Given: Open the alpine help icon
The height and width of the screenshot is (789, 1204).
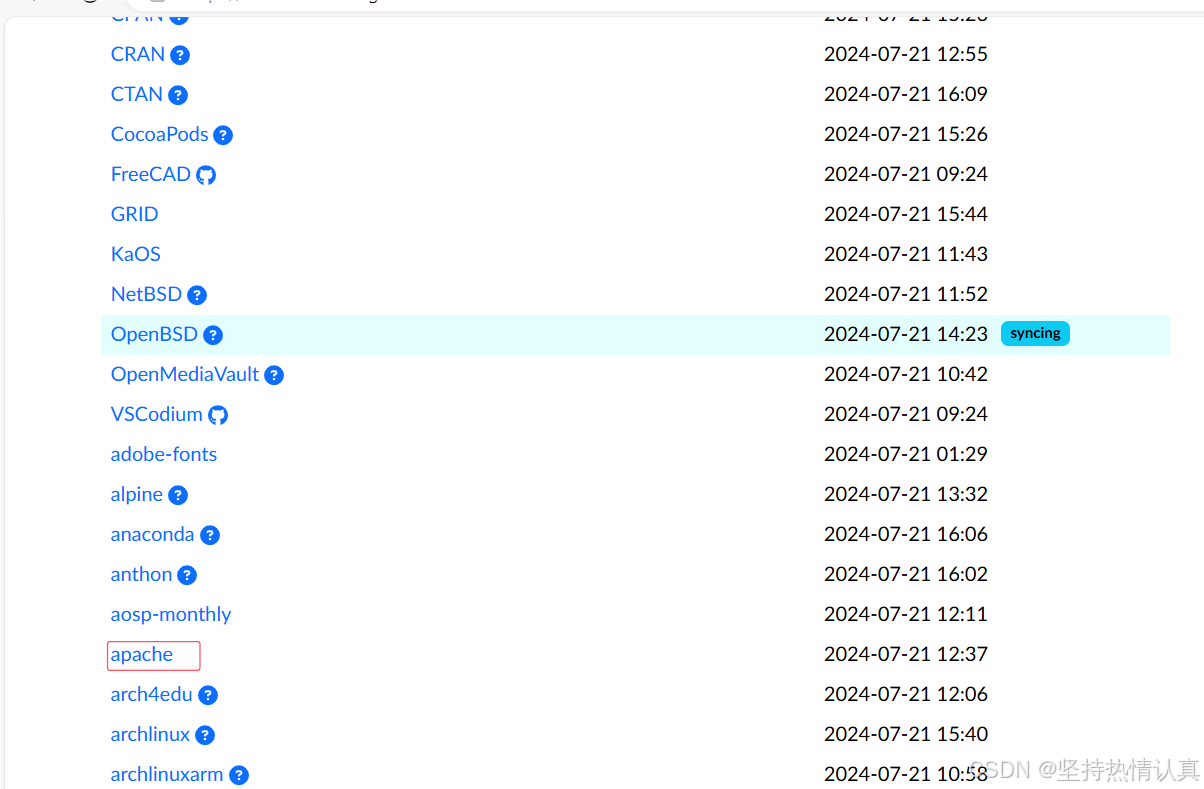Looking at the screenshot, I should coord(178,495).
